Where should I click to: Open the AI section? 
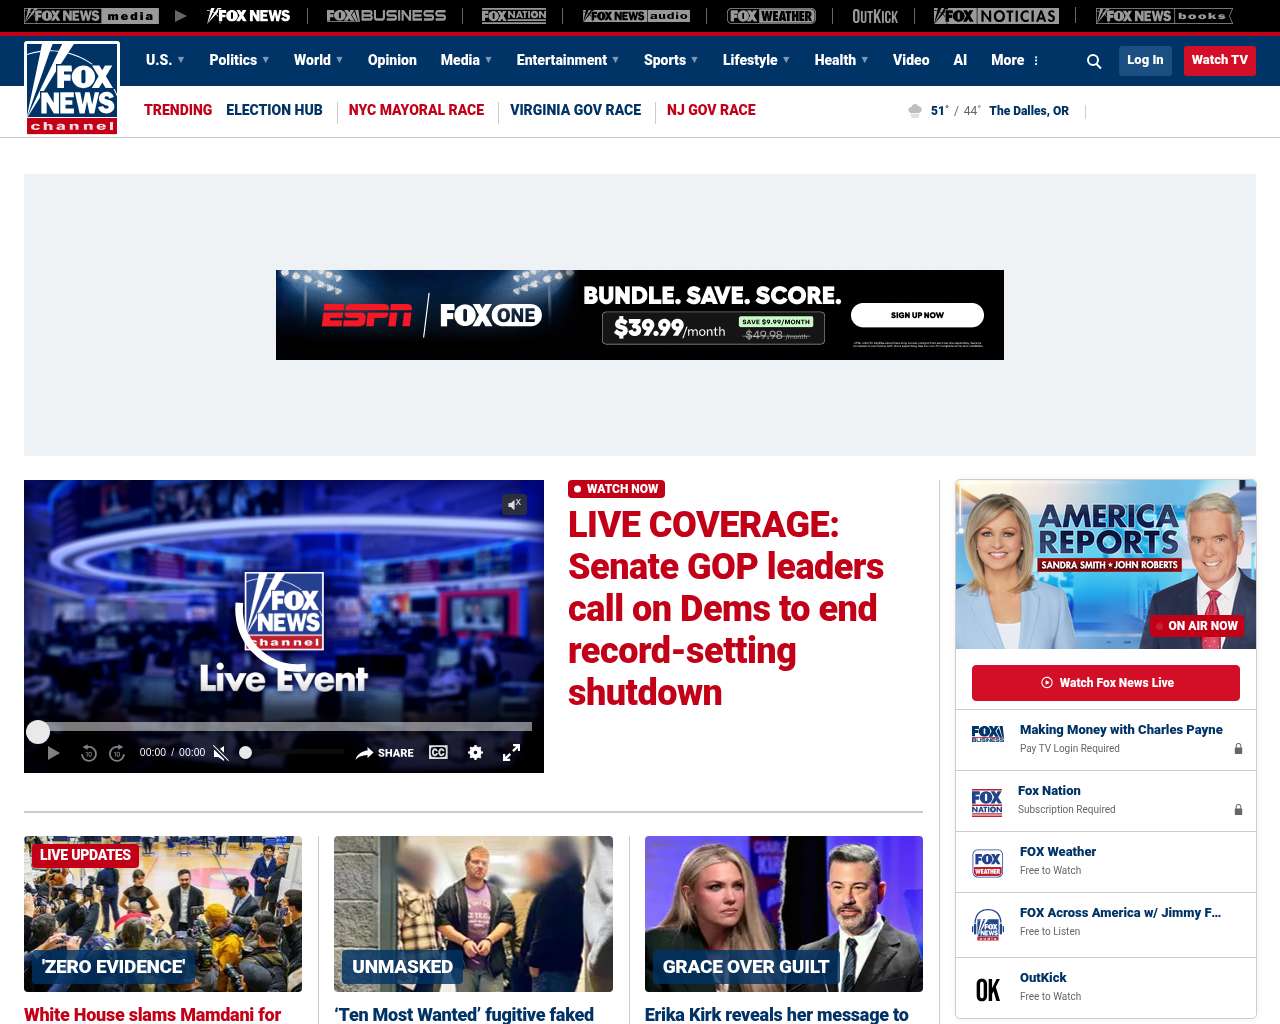click(960, 60)
